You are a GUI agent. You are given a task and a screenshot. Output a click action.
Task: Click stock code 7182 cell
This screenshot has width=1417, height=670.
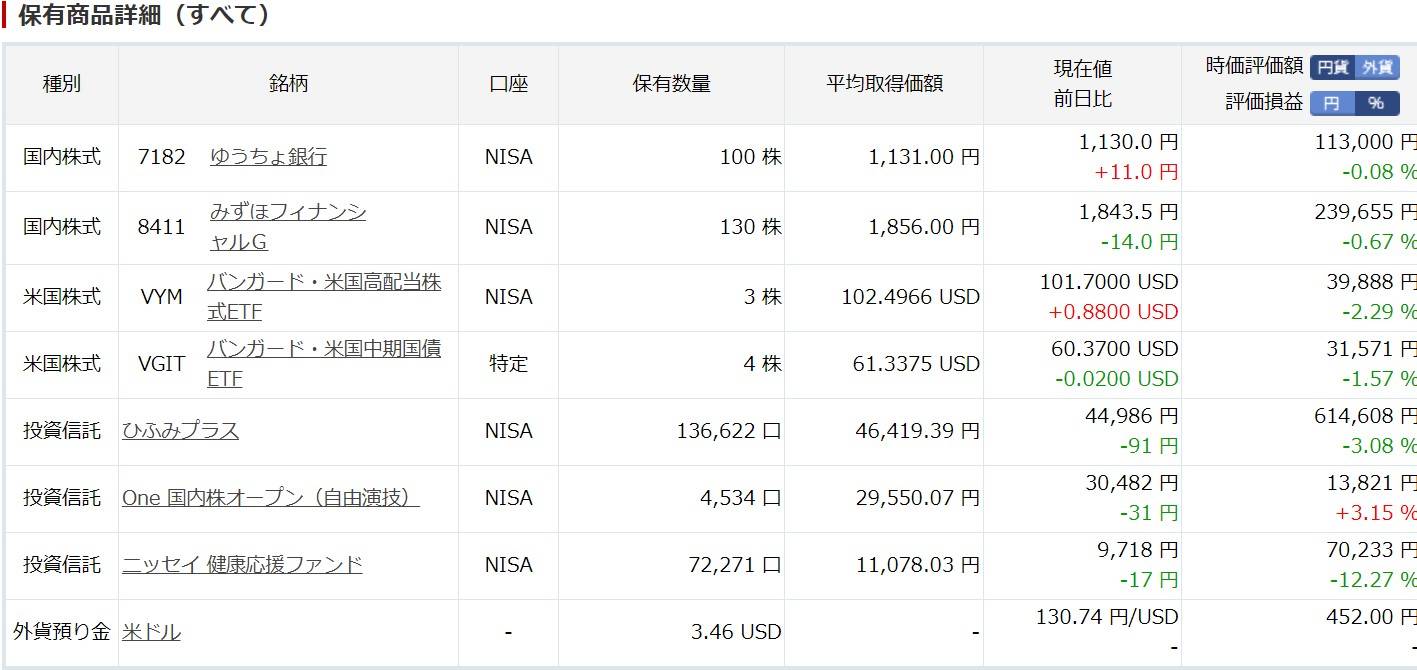pos(162,157)
